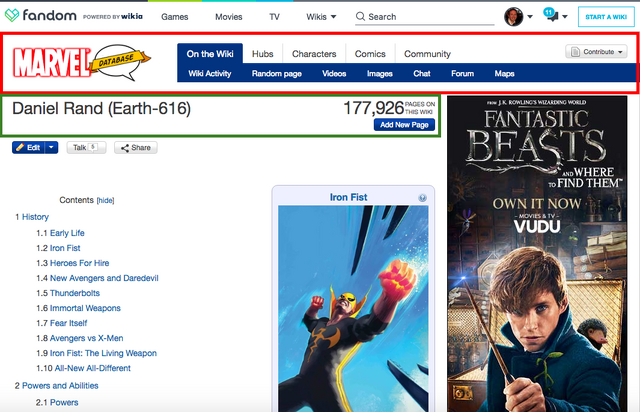Open the Images link

[380, 73]
